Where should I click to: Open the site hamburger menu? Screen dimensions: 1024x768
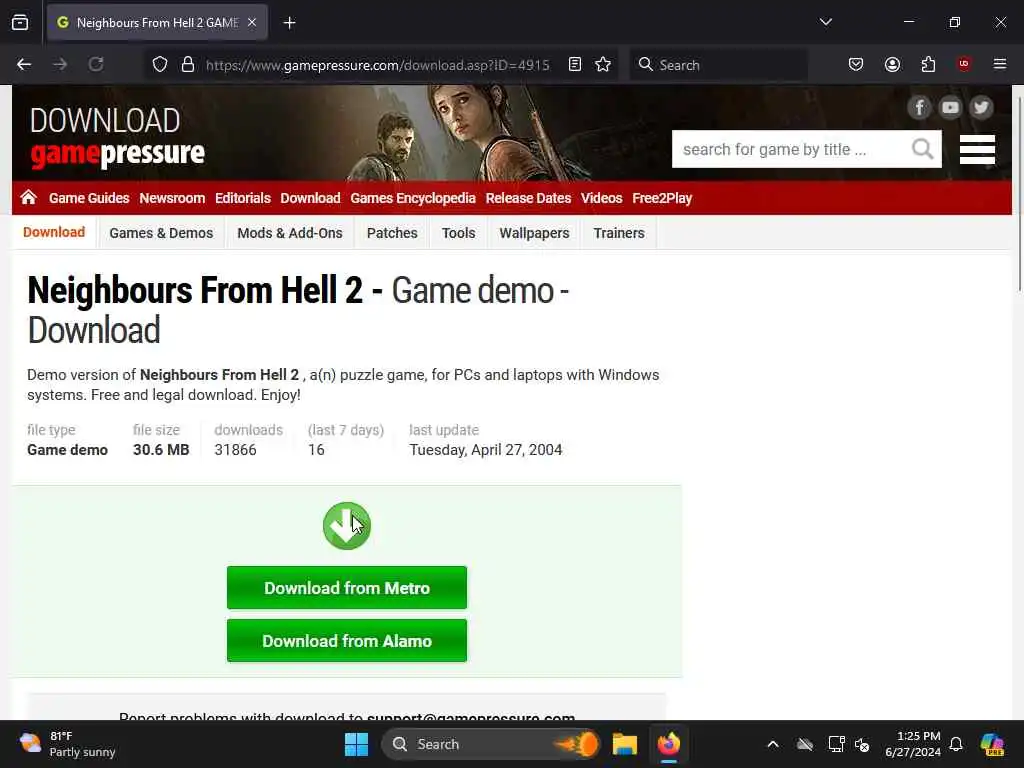977,150
